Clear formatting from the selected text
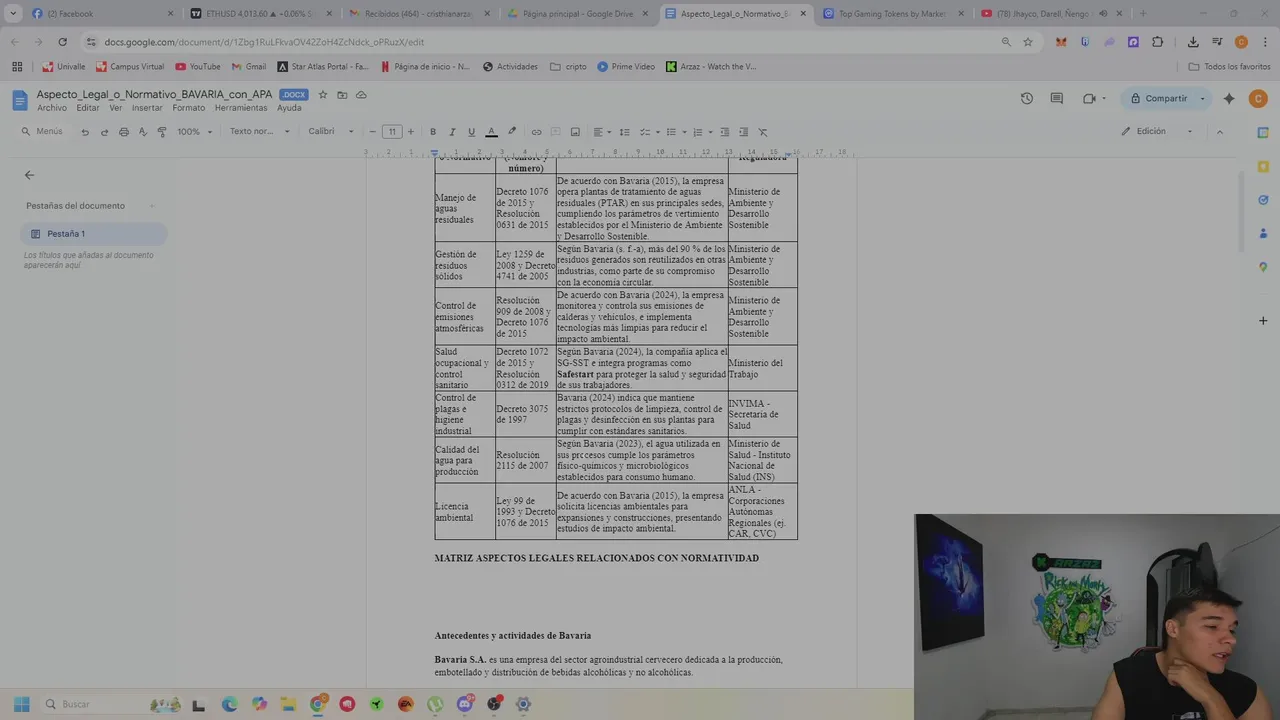The width and height of the screenshot is (1280, 720). (763, 132)
